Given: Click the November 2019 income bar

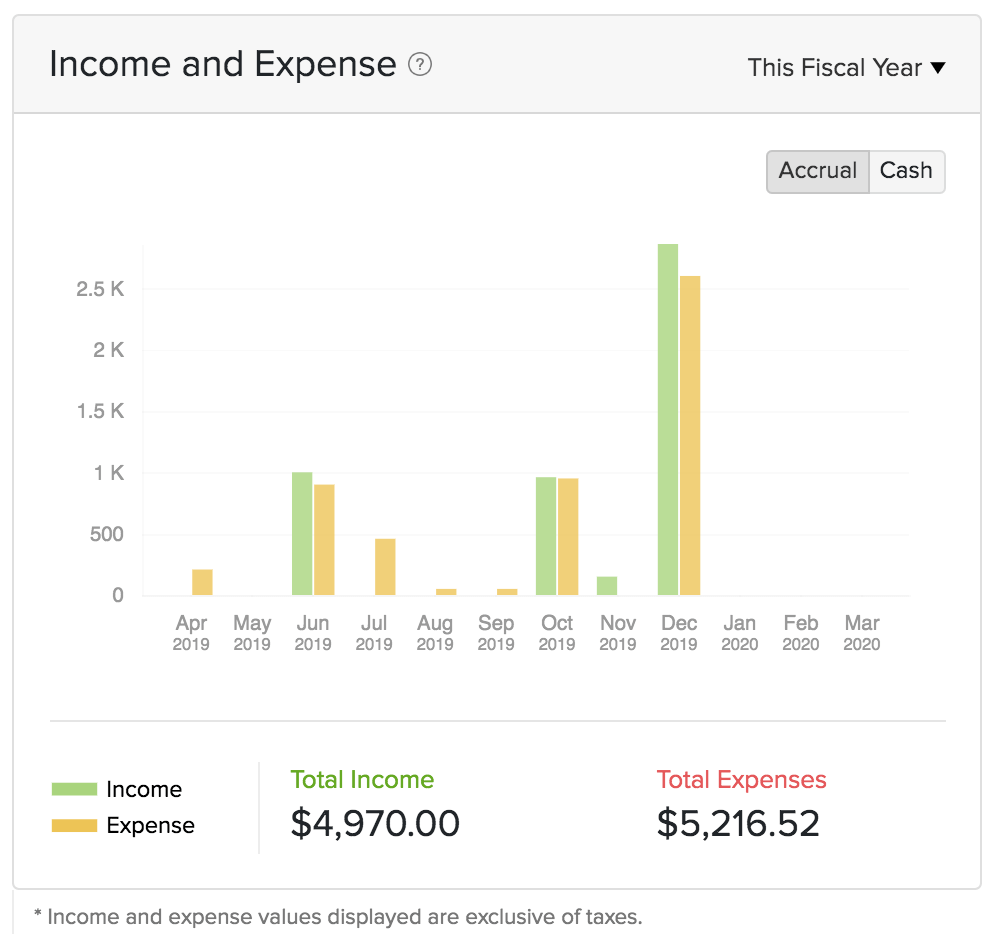Looking at the screenshot, I should pos(607,586).
